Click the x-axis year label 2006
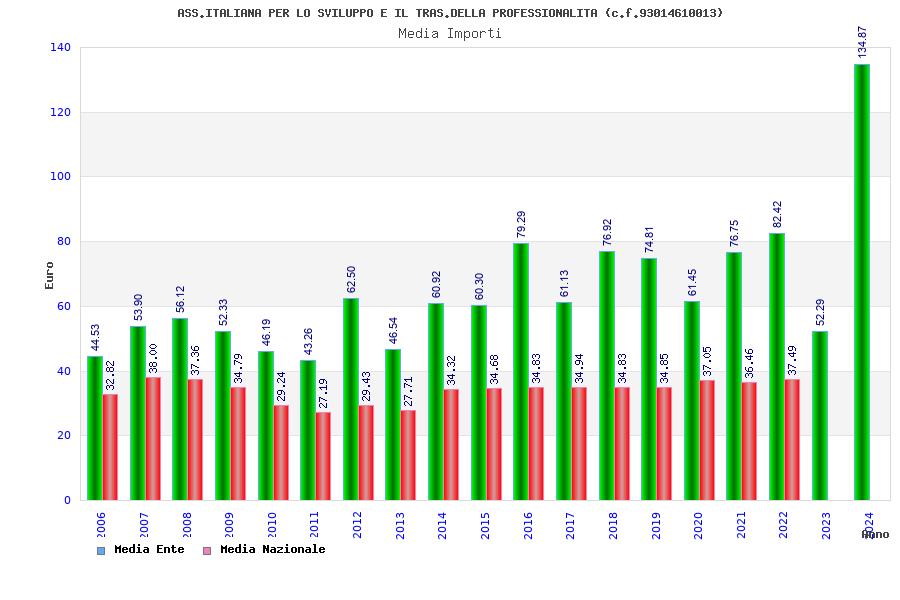Viewport: 900px width, 600px height. pos(100,525)
